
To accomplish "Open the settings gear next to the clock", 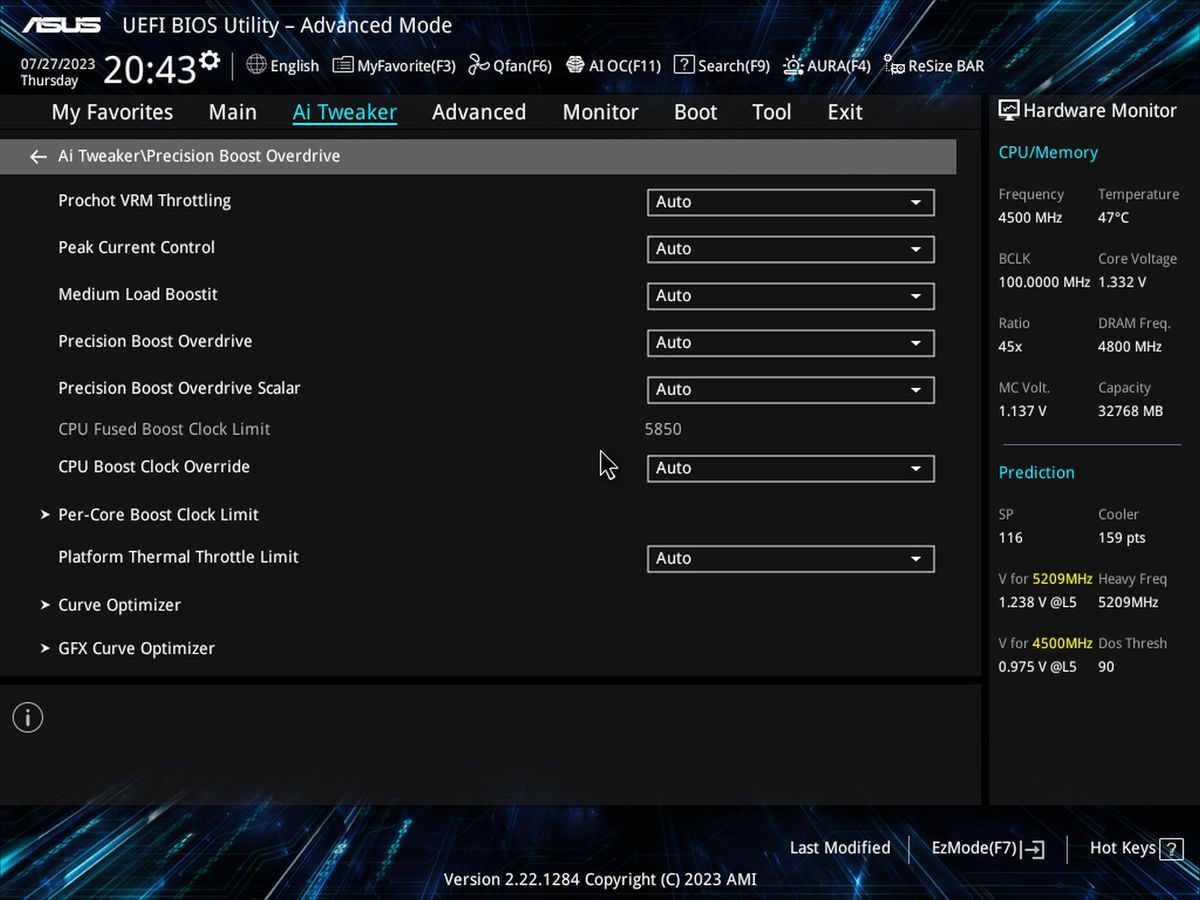I will [209, 60].
